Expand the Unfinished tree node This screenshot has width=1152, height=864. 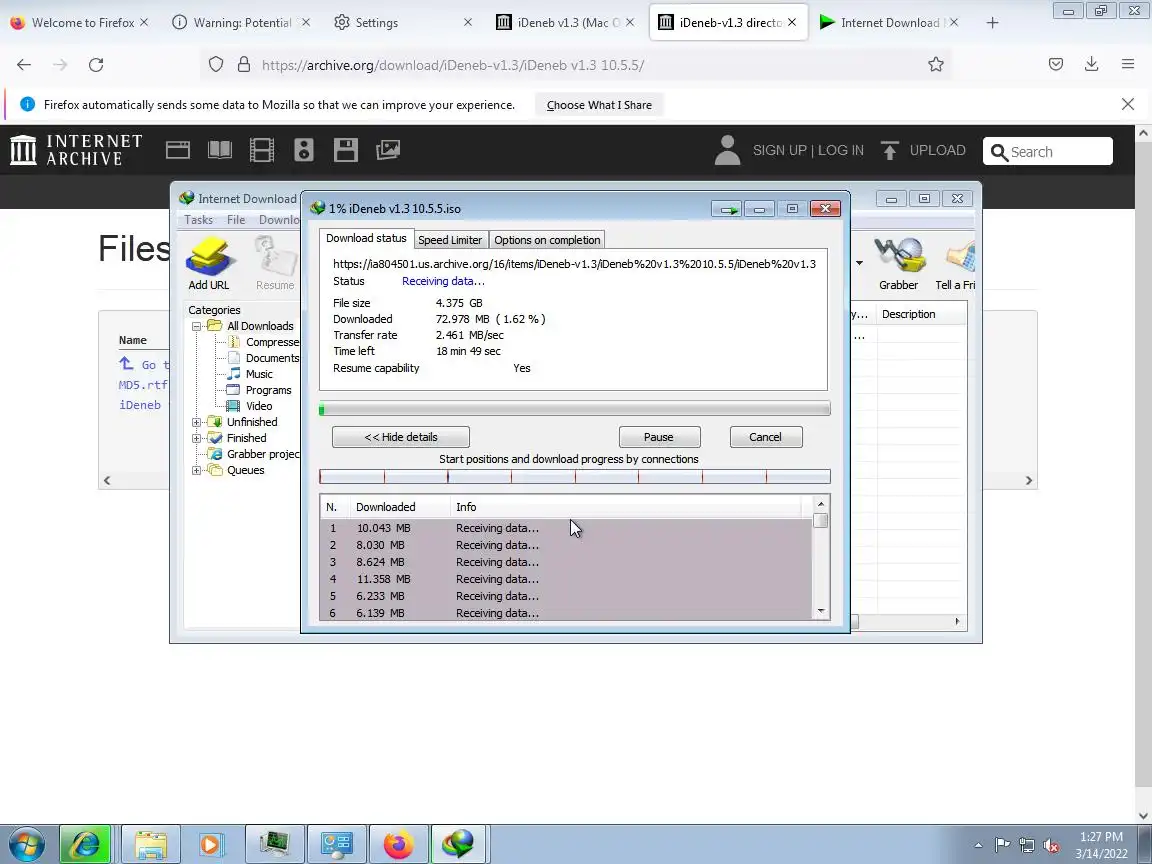[x=196, y=422]
